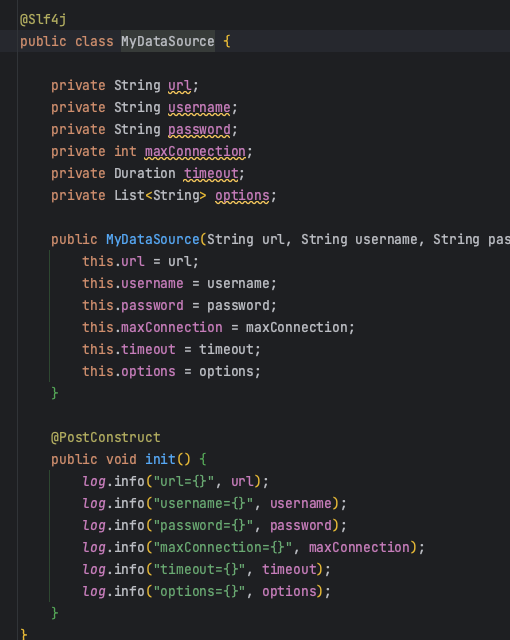
Task: Click the "maxConnection={}" string literal
Action: point(222,548)
